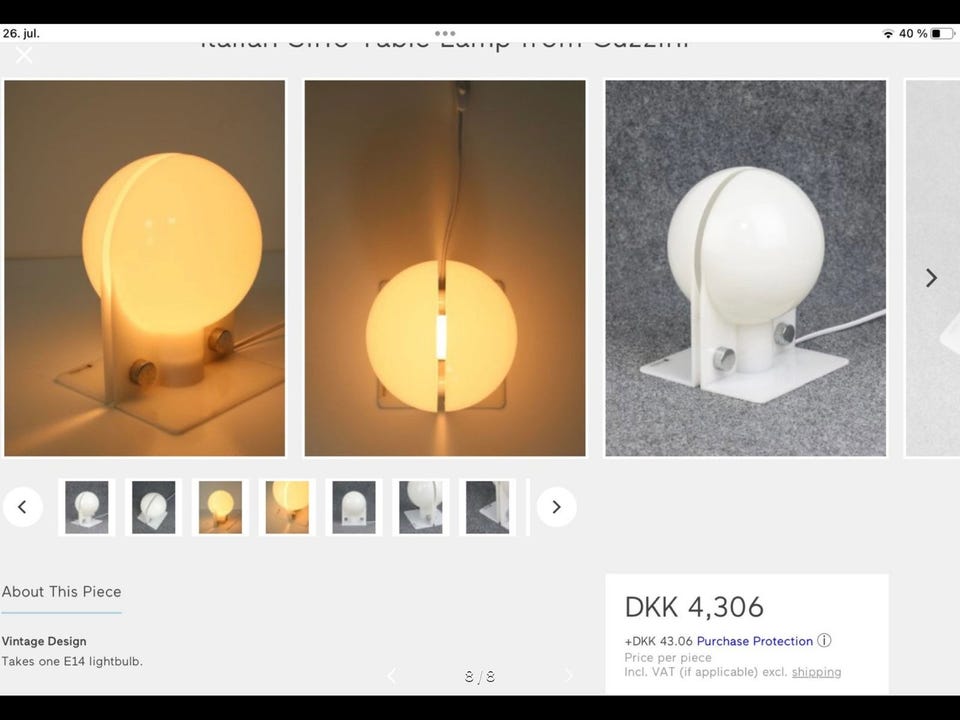960x720 pixels.
Task: Select the fourth thumbnail of the glowing lamp closeup
Action: coord(287,507)
